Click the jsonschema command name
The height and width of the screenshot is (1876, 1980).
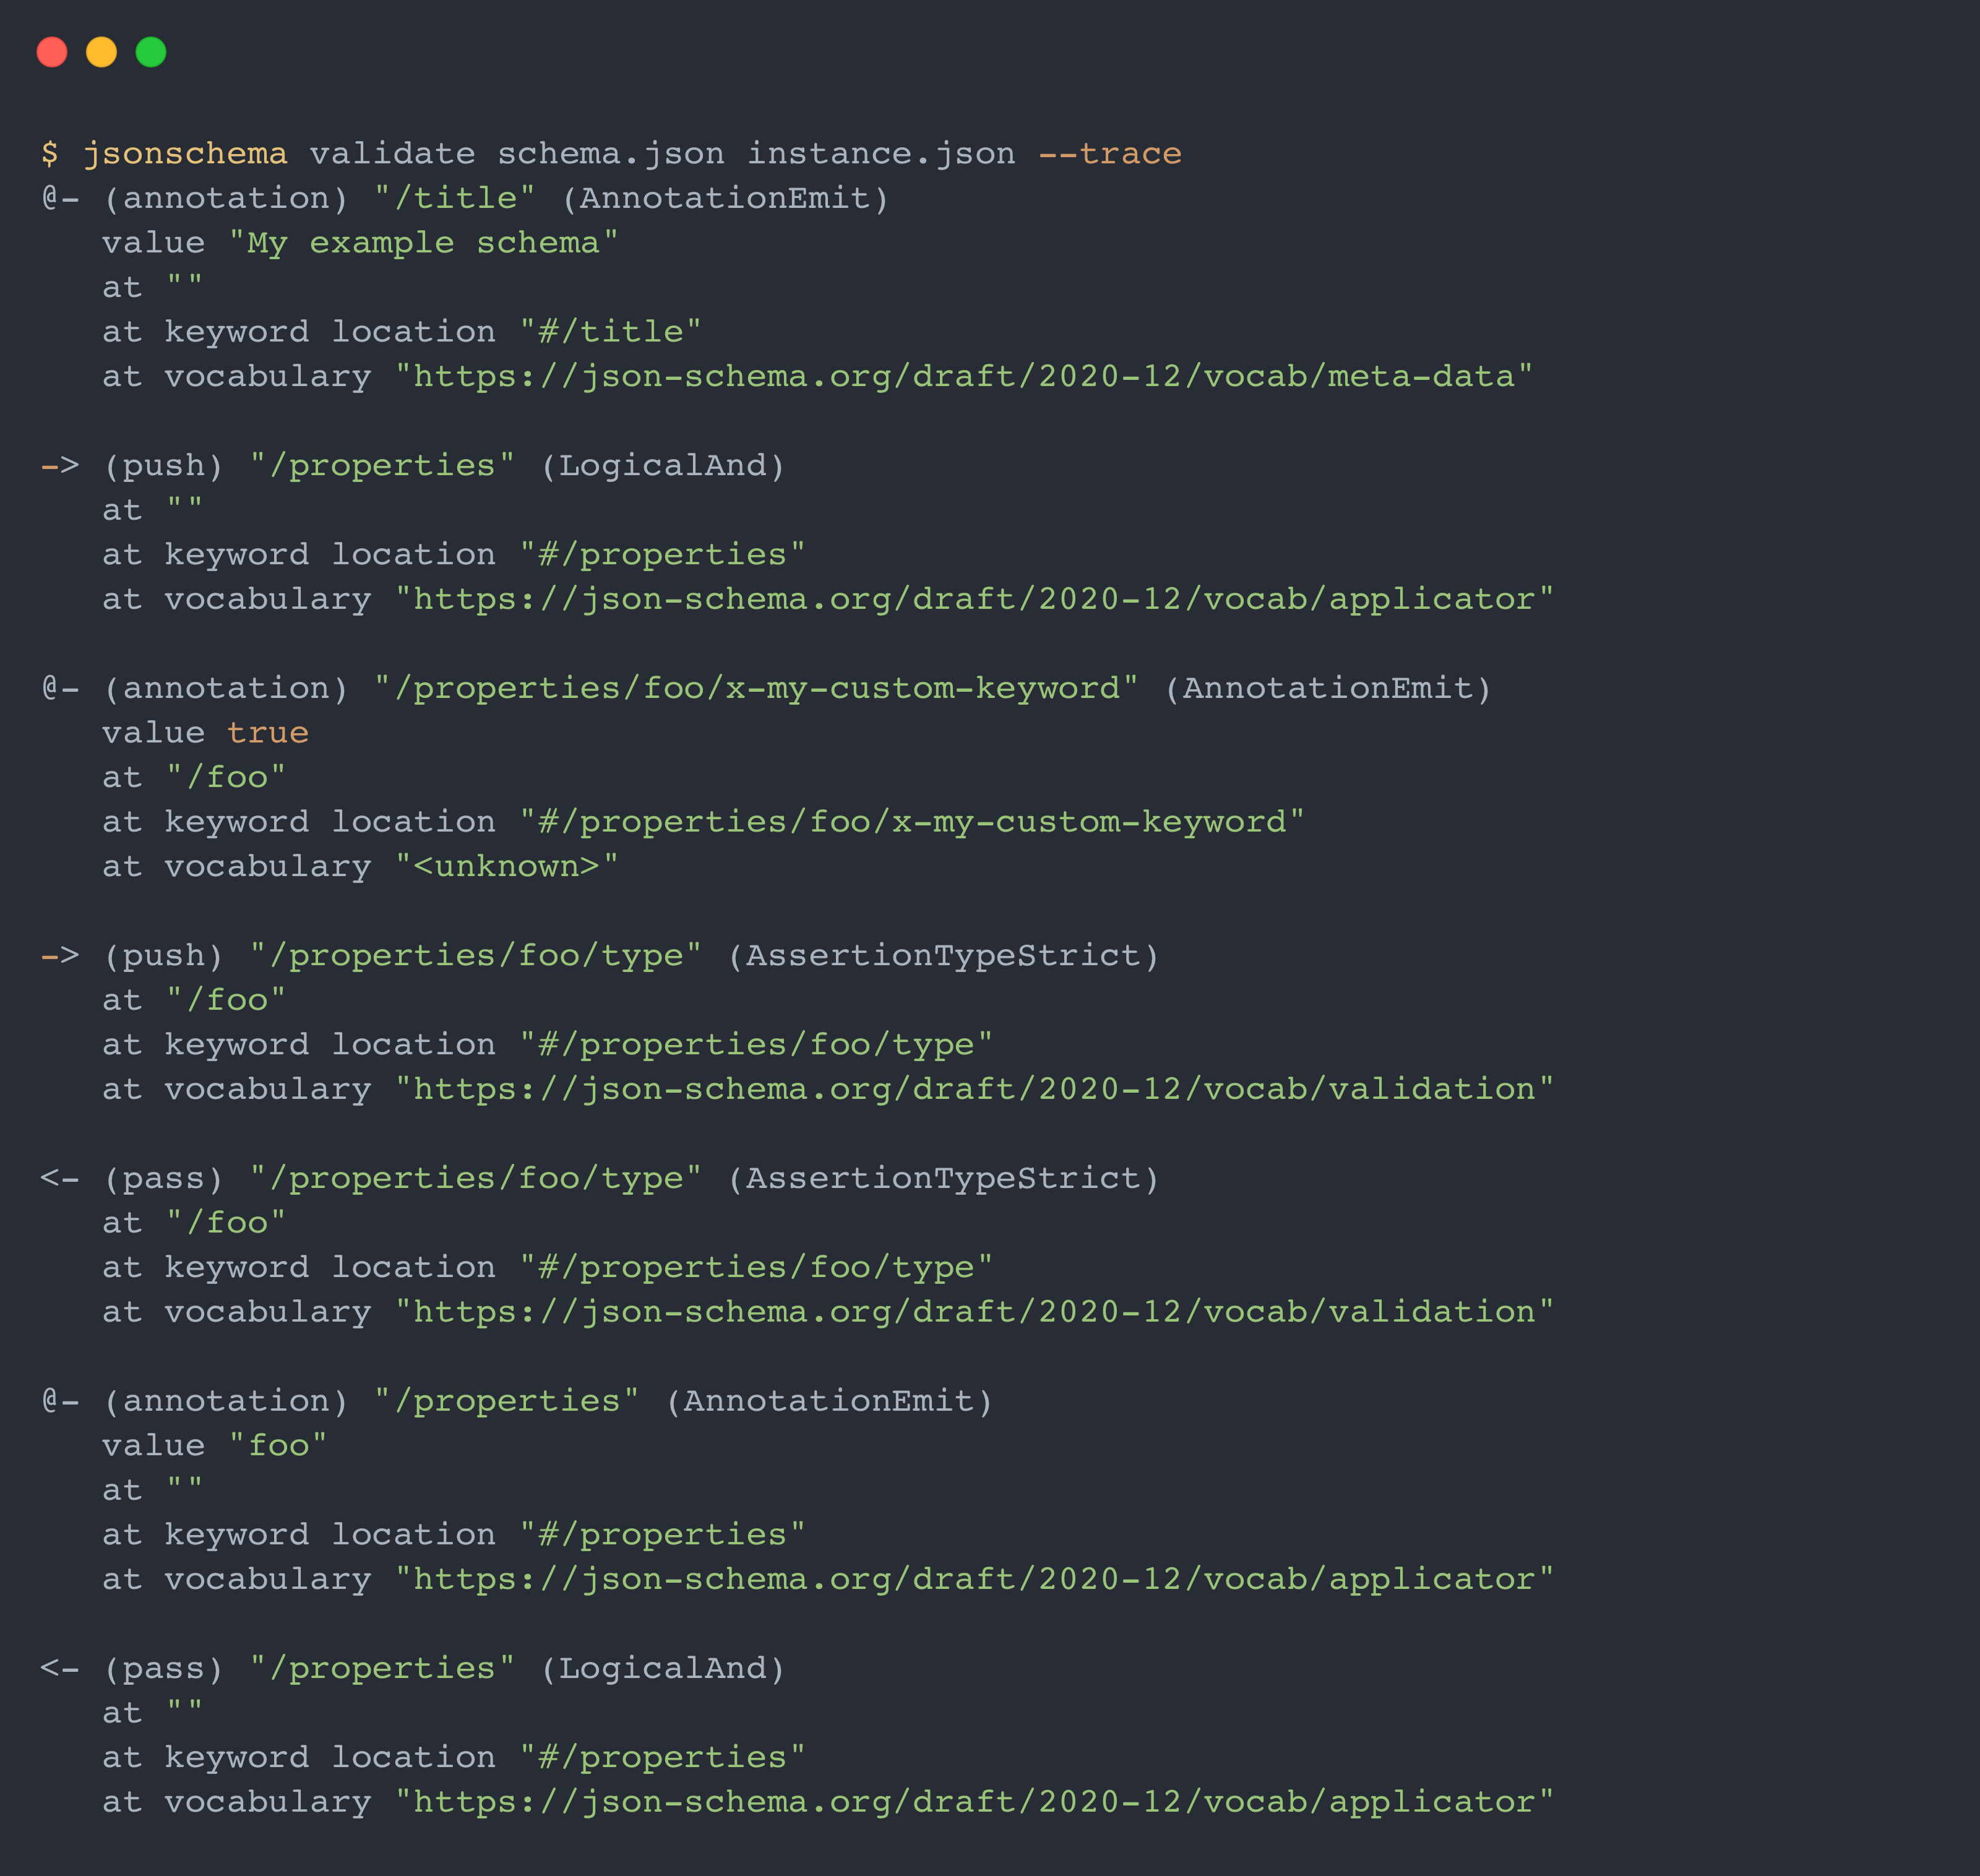(185, 154)
